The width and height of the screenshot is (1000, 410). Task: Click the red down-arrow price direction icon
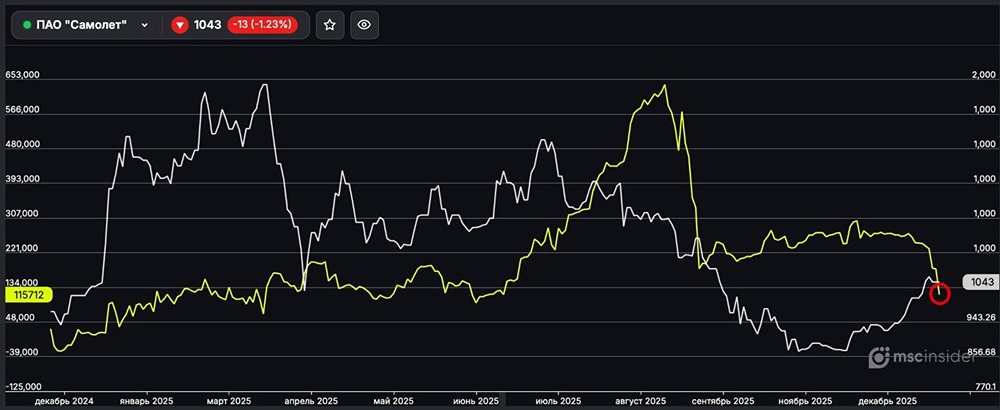pyautogui.click(x=180, y=25)
